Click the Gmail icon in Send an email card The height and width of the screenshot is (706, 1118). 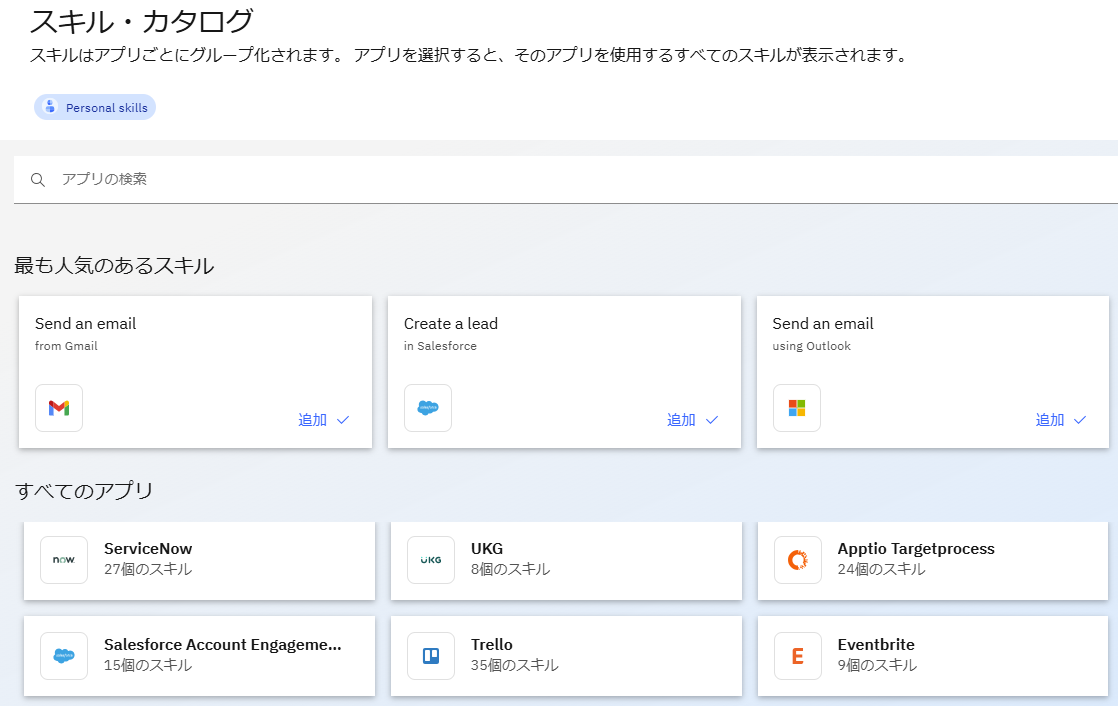tap(59, 408)
